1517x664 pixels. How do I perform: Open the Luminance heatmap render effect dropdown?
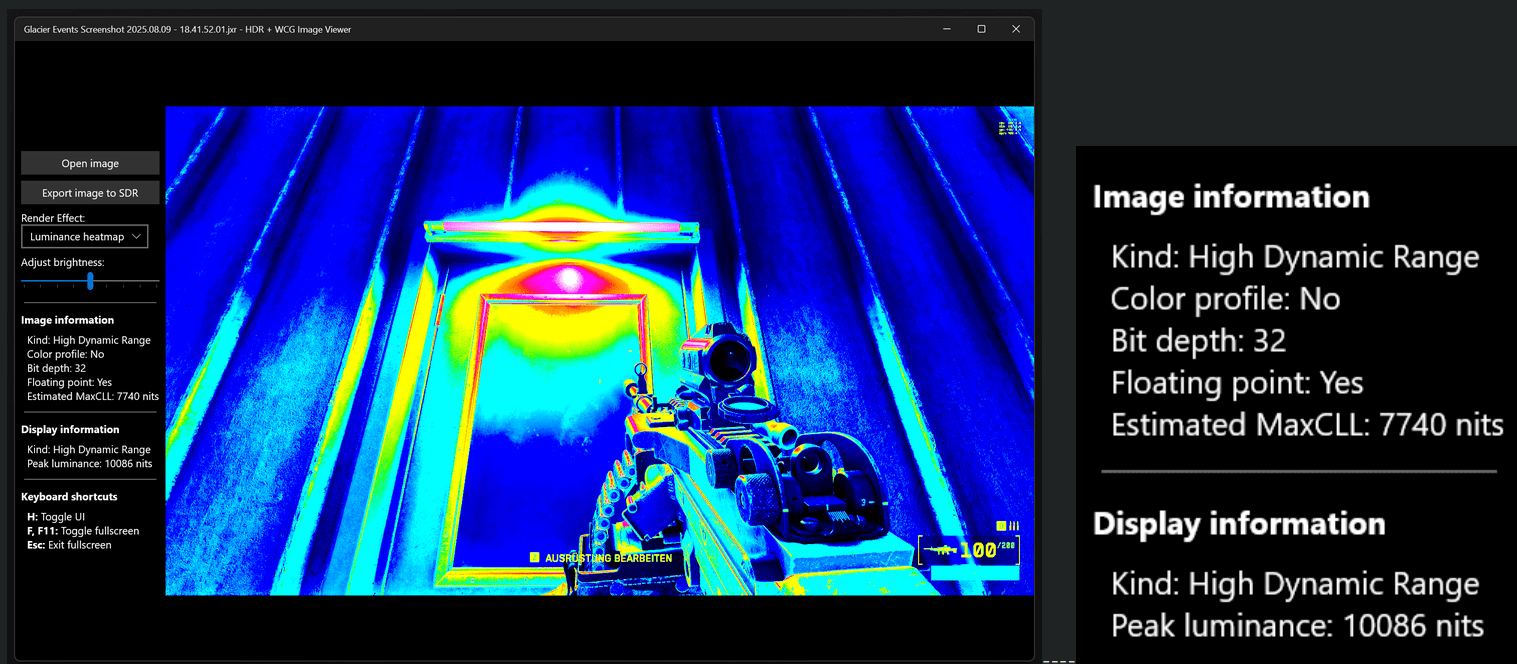tap(85, 237)
